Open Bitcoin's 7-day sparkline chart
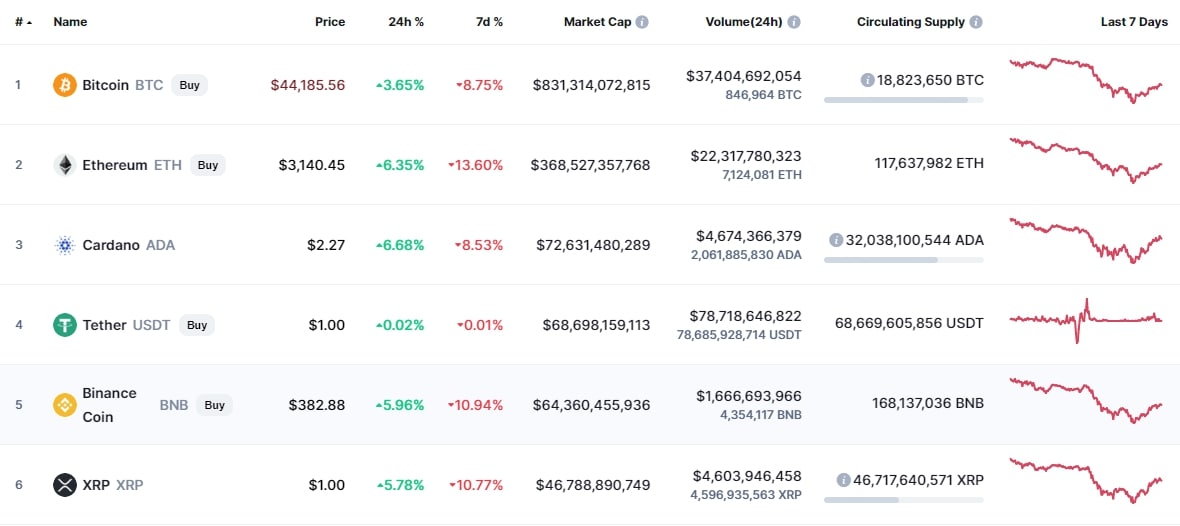 tap(1086, 80)
